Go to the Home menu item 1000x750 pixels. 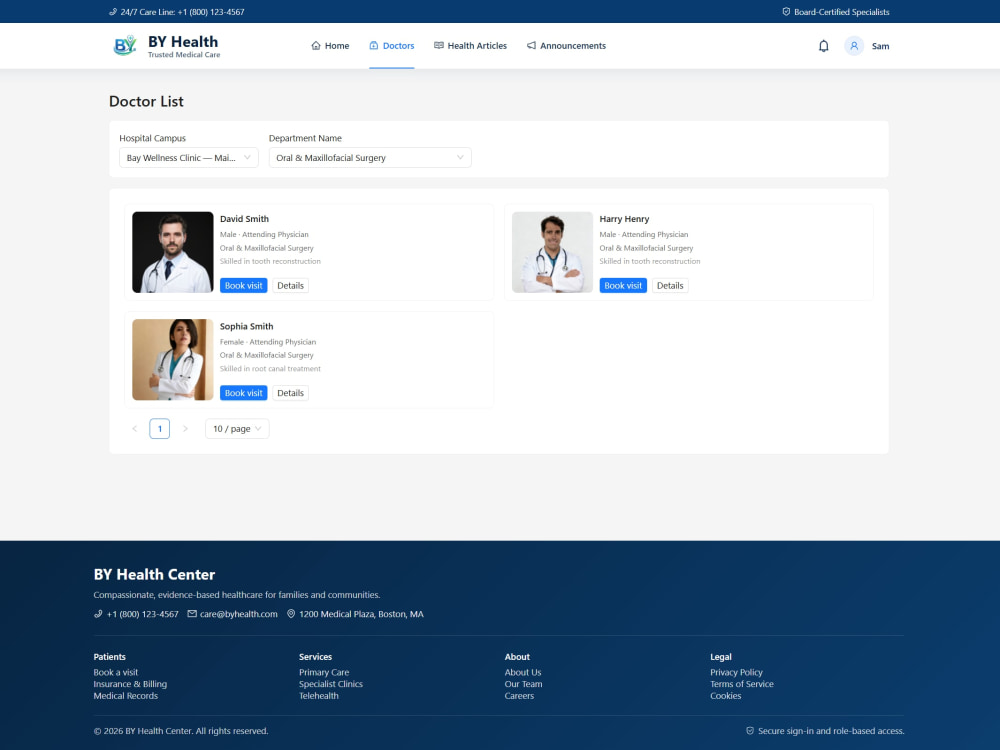point(330,45)
